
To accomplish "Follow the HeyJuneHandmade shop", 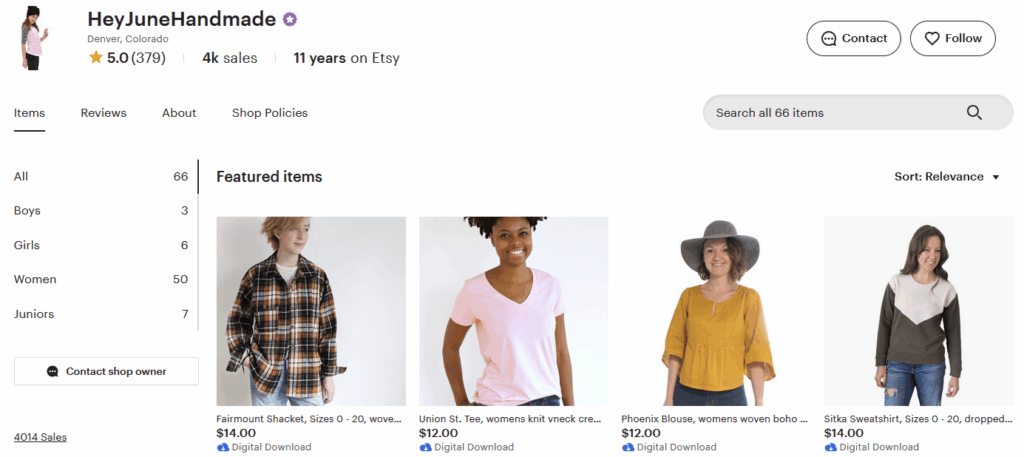I will (x=952, y=39).
